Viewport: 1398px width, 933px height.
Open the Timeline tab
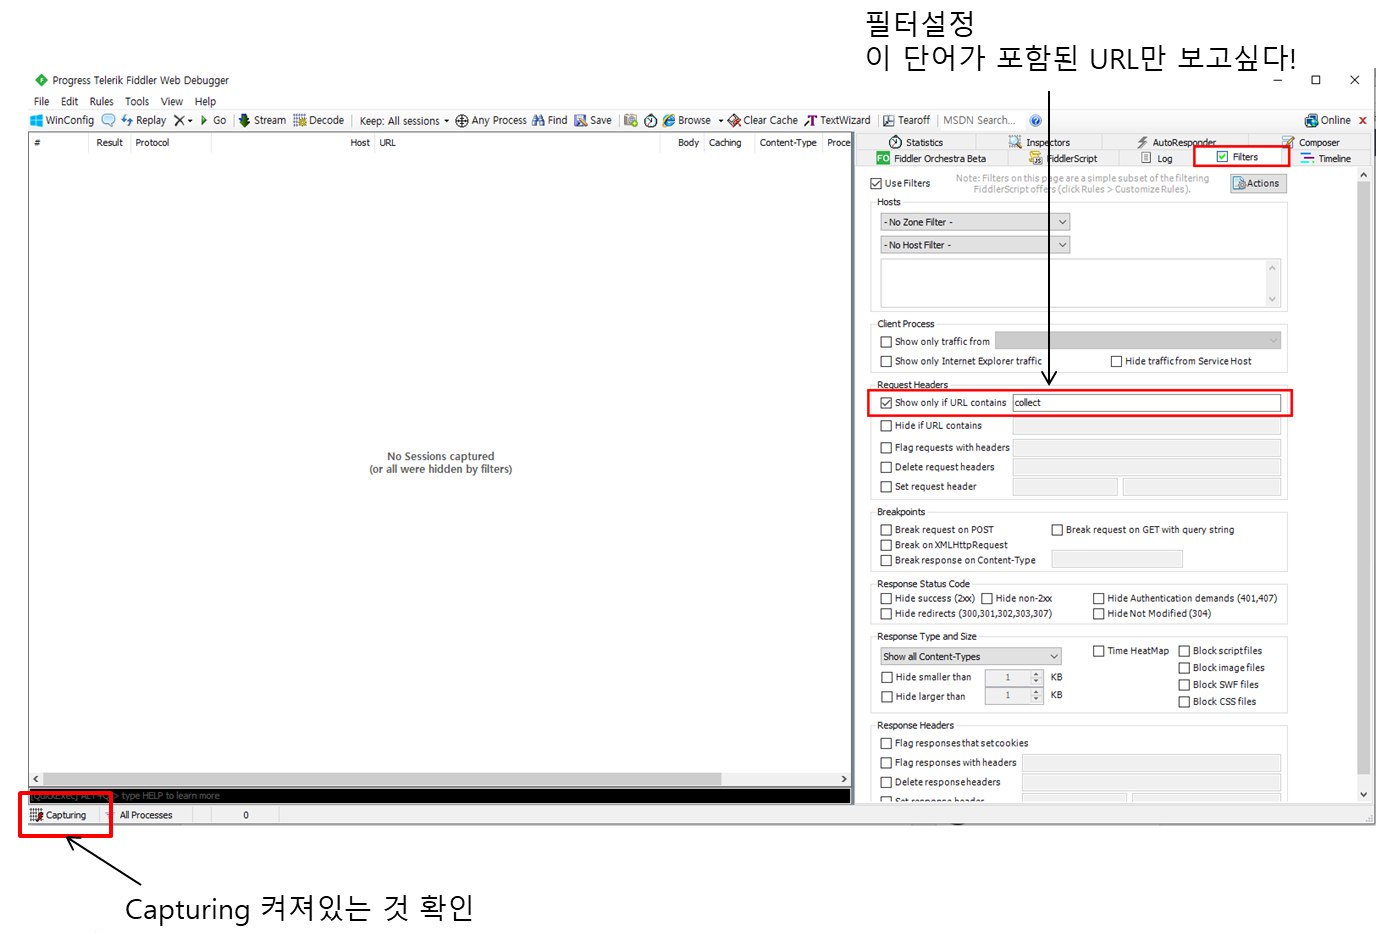1326,158
